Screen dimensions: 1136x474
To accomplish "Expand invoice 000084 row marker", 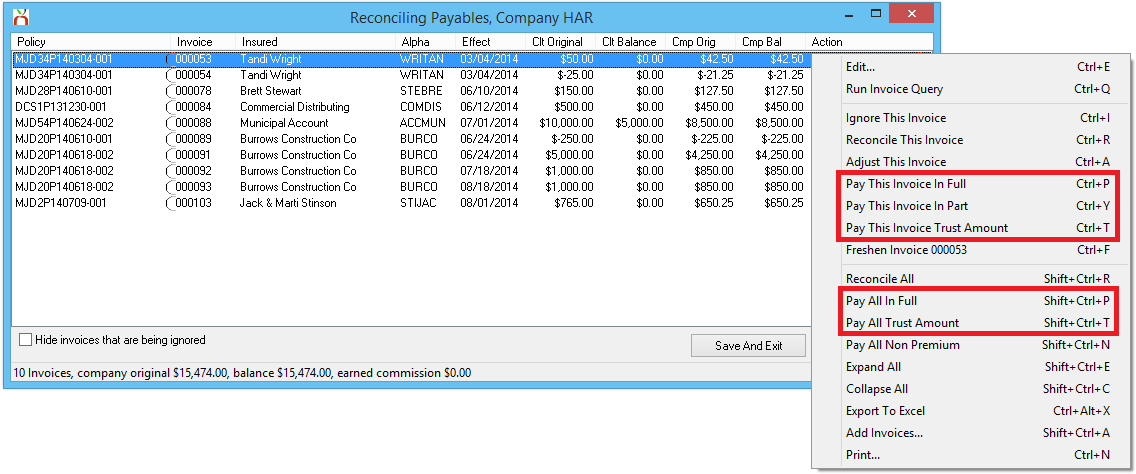I will [x=170, y=107].
